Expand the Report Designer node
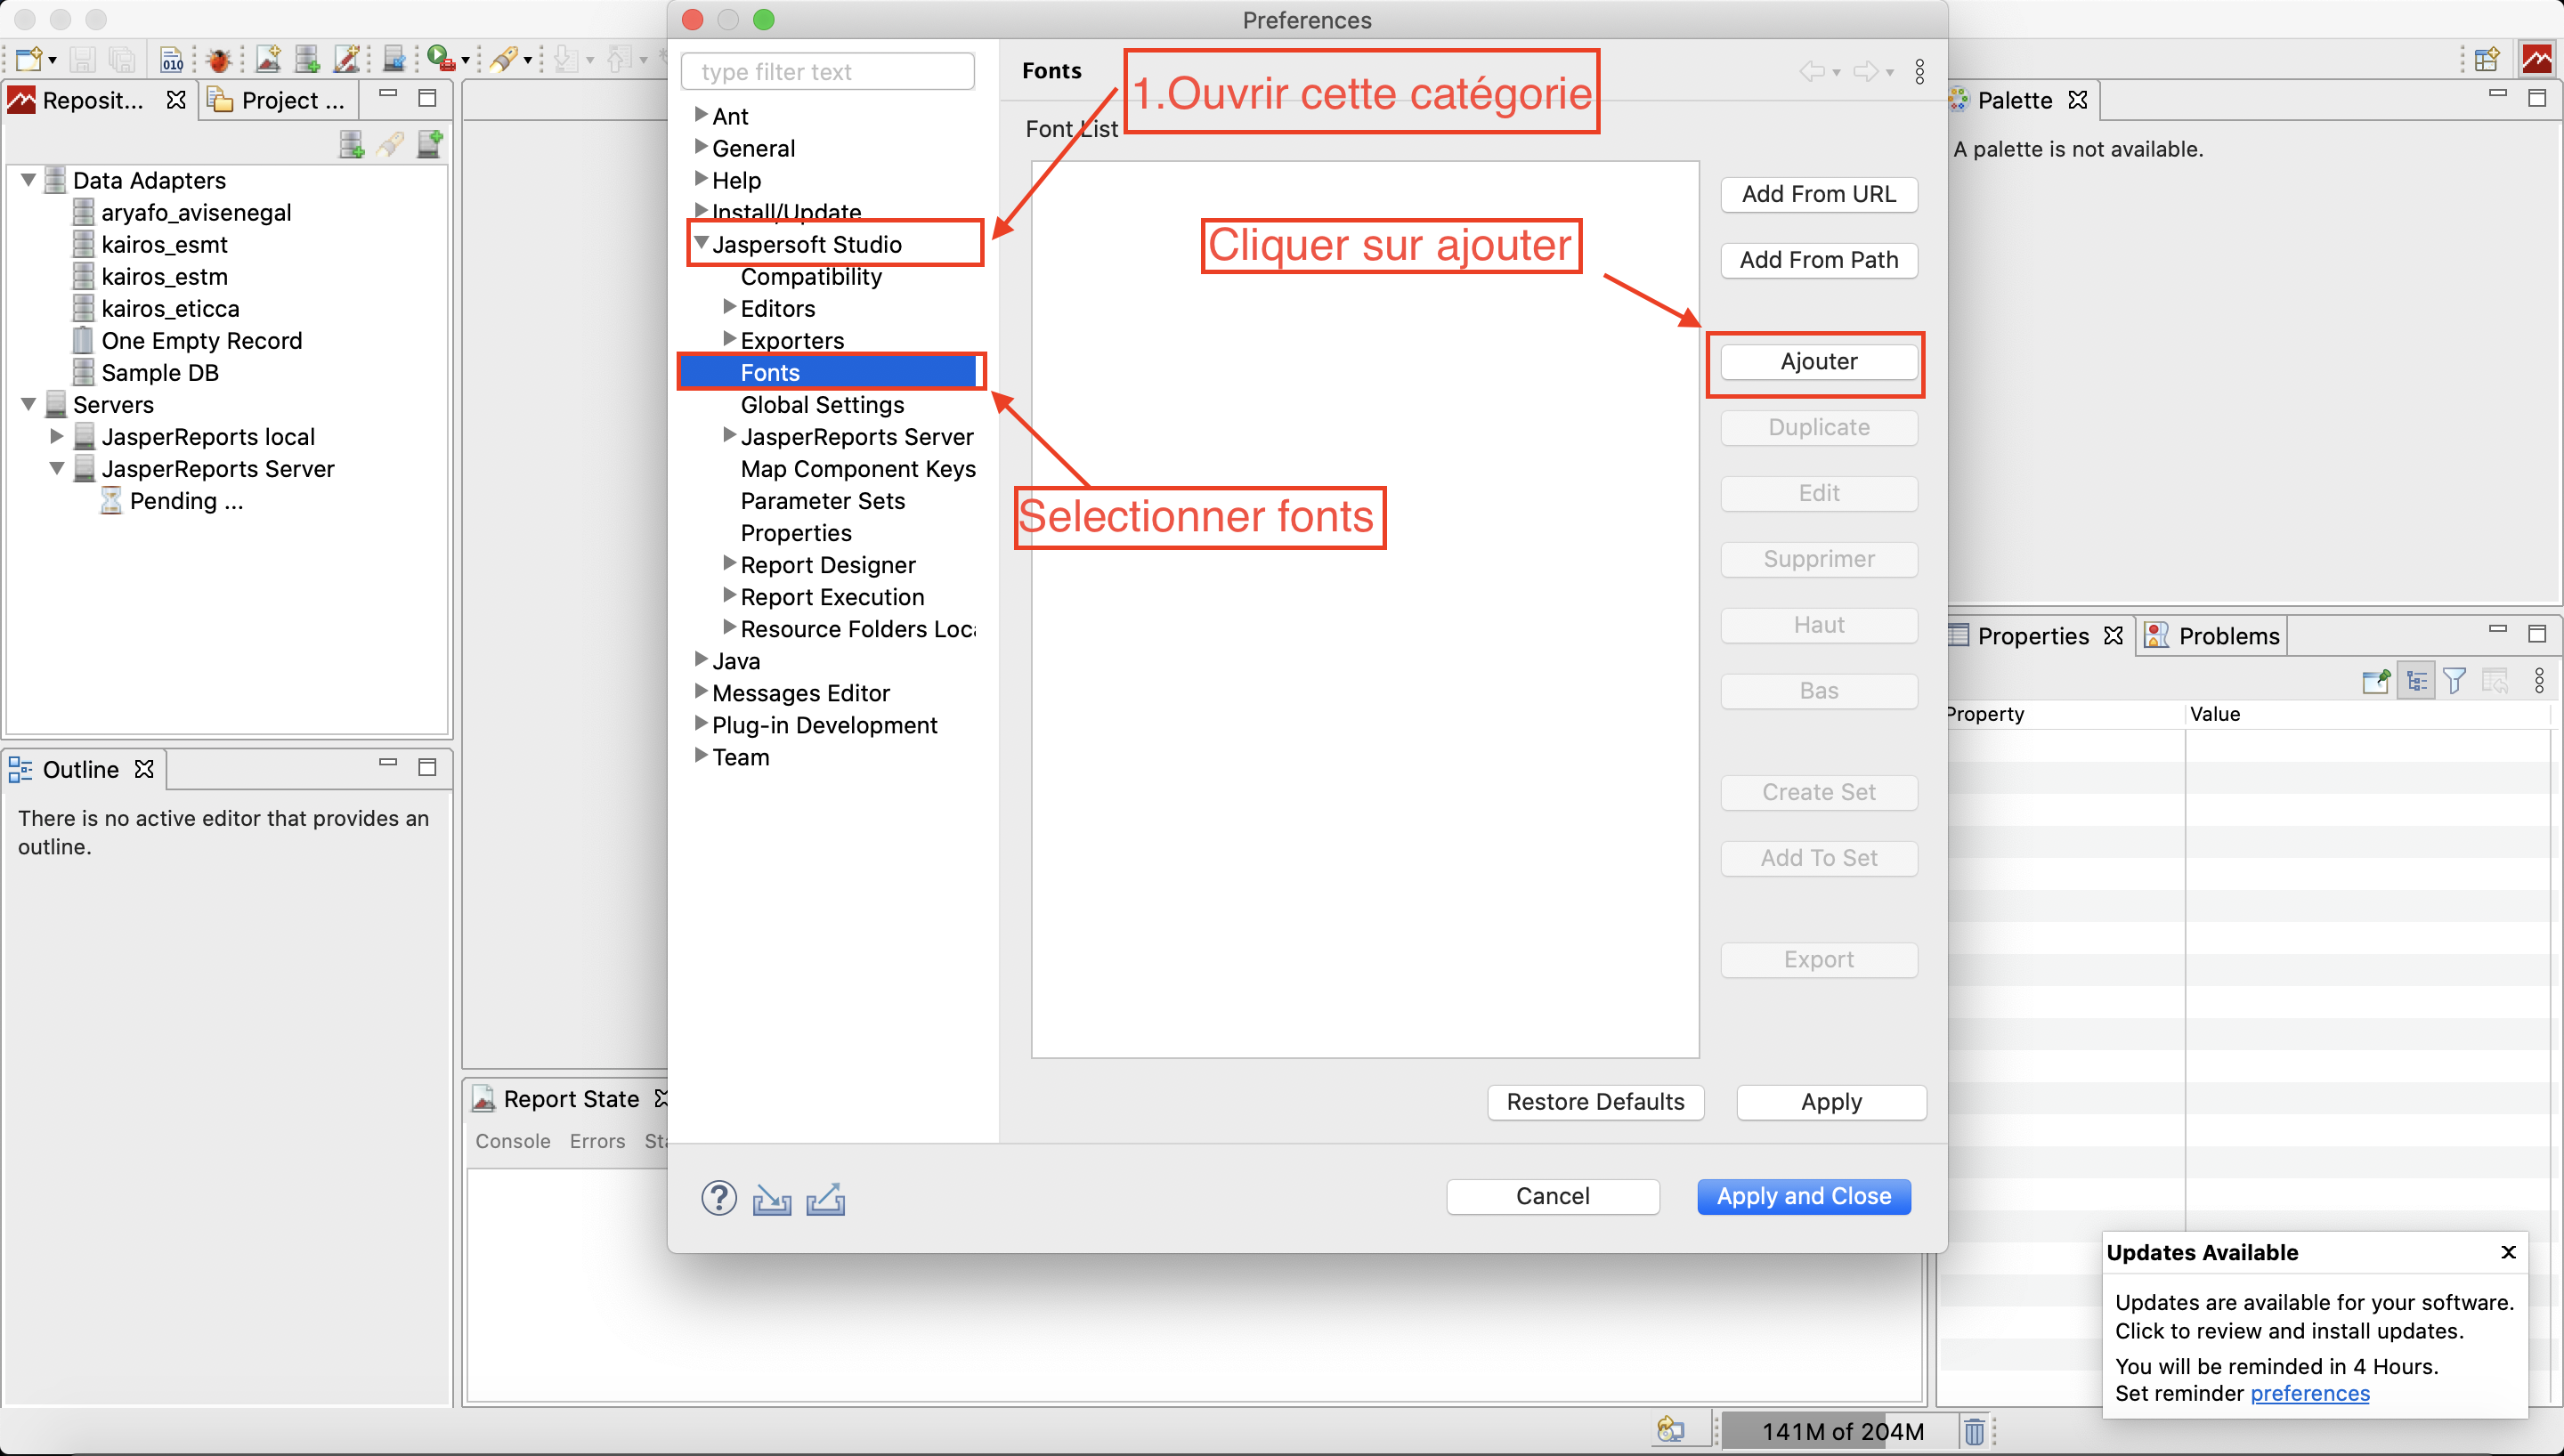Screen dimensions: 2564x1456 pos(729,564)
